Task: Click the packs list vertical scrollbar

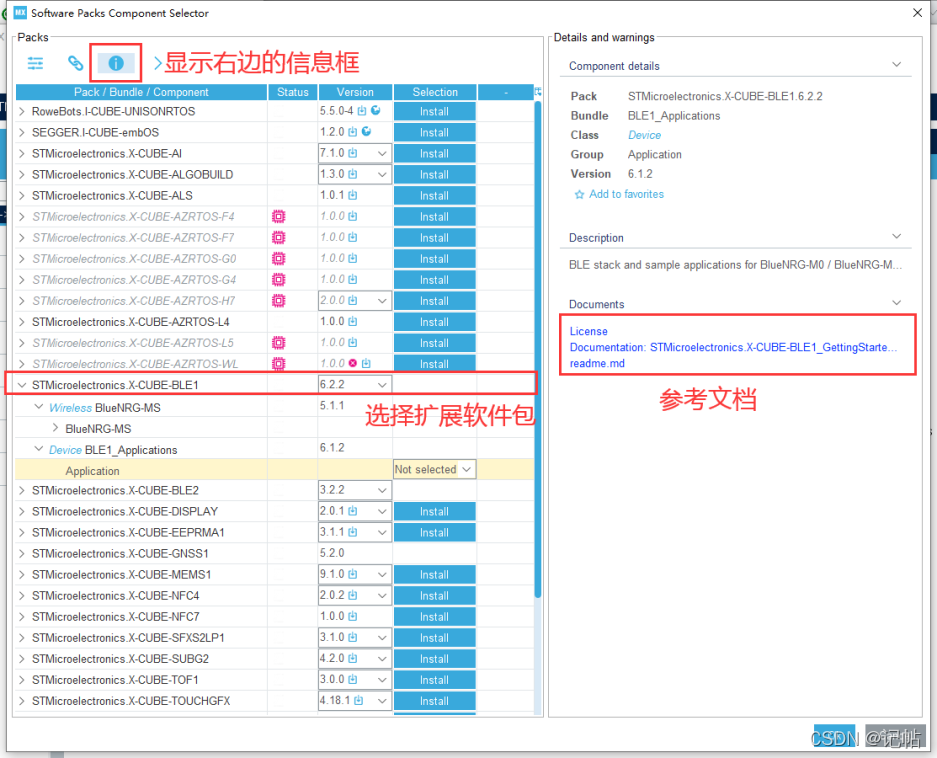Action: point(538,350)
